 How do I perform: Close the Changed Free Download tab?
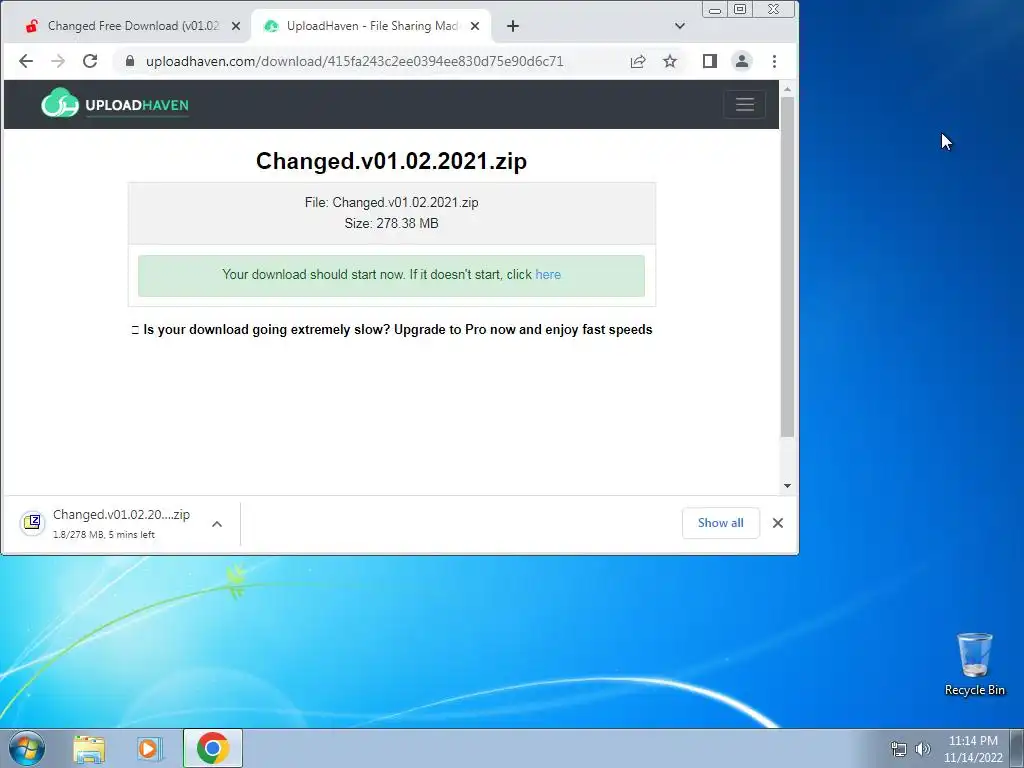pyautogui.click(x=236, y=26)
